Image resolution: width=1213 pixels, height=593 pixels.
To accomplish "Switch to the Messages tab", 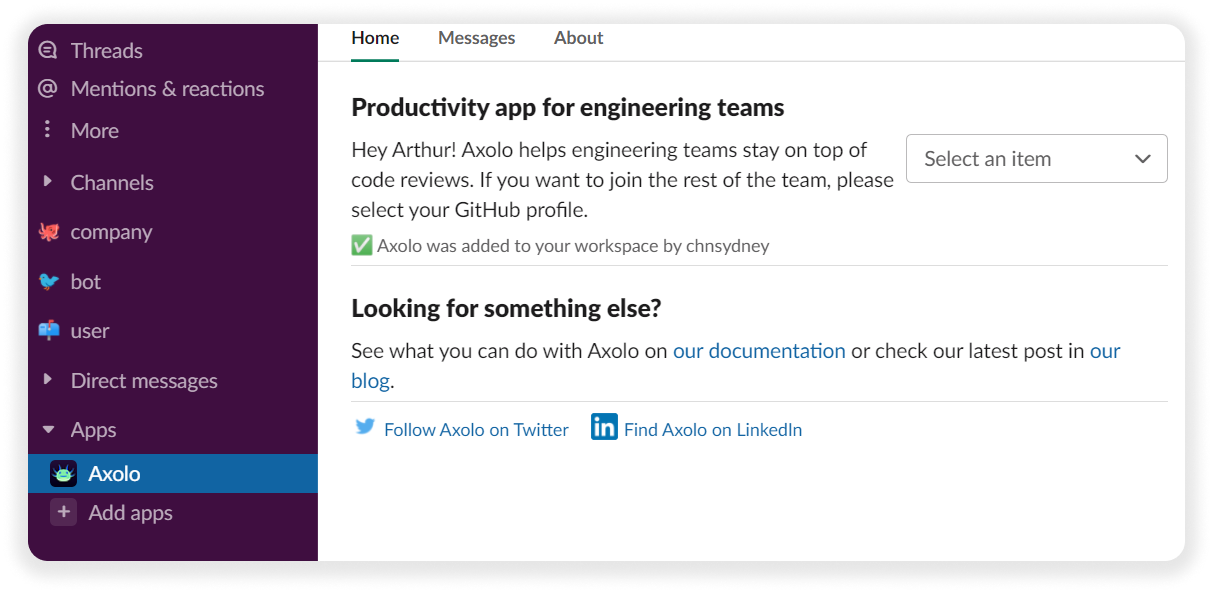I will 476,38.
